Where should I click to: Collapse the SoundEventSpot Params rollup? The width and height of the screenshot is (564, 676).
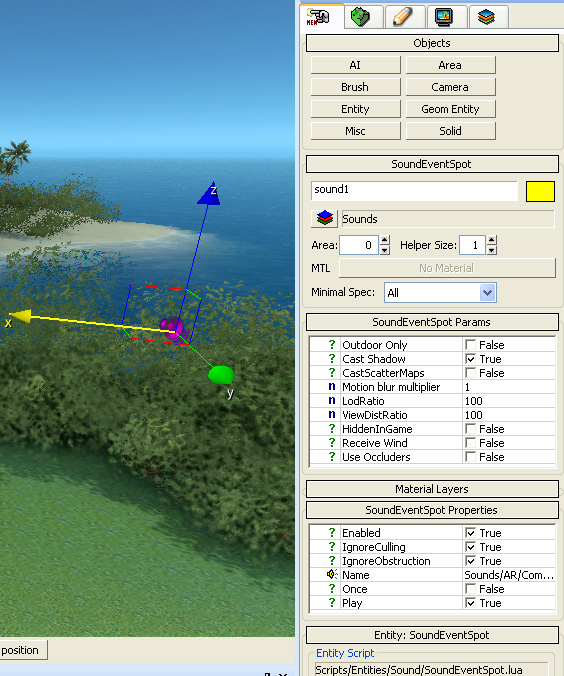tap(432, 322)
